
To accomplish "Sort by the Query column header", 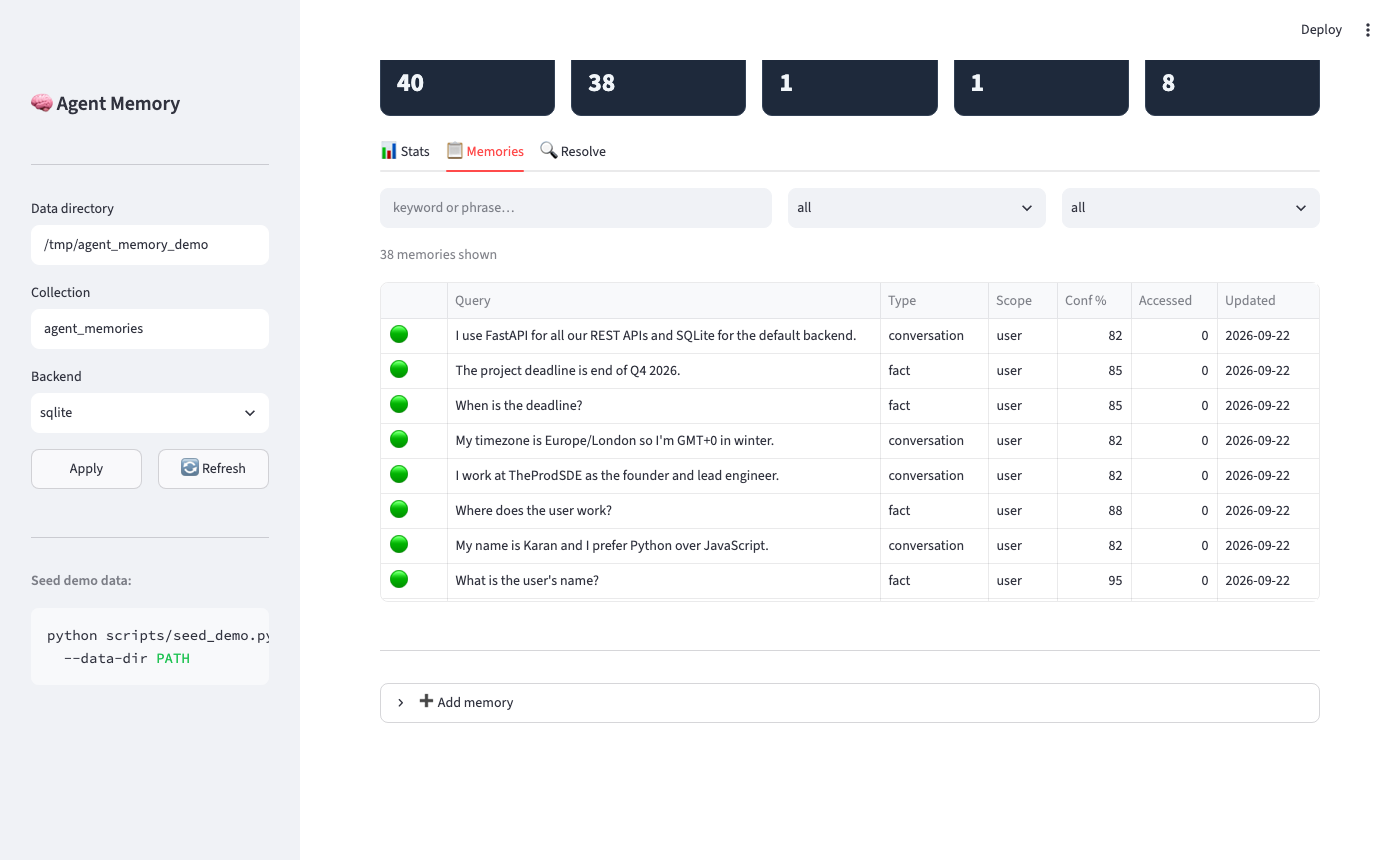I will click(x=663, y=300).
